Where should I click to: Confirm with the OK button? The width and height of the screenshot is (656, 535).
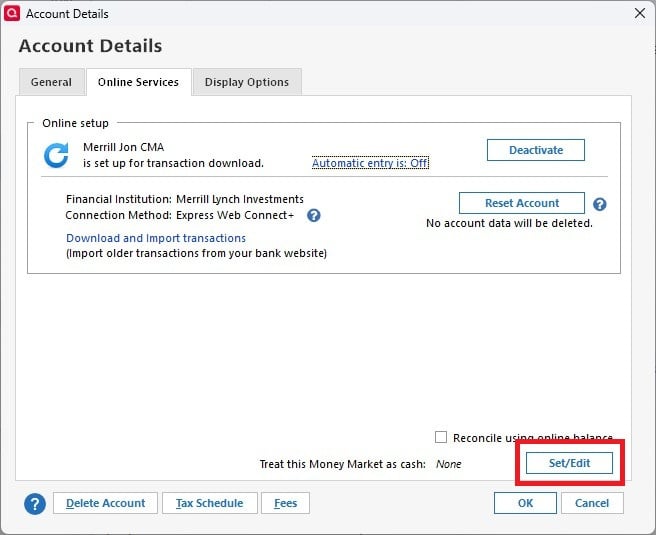coord(525,503)
